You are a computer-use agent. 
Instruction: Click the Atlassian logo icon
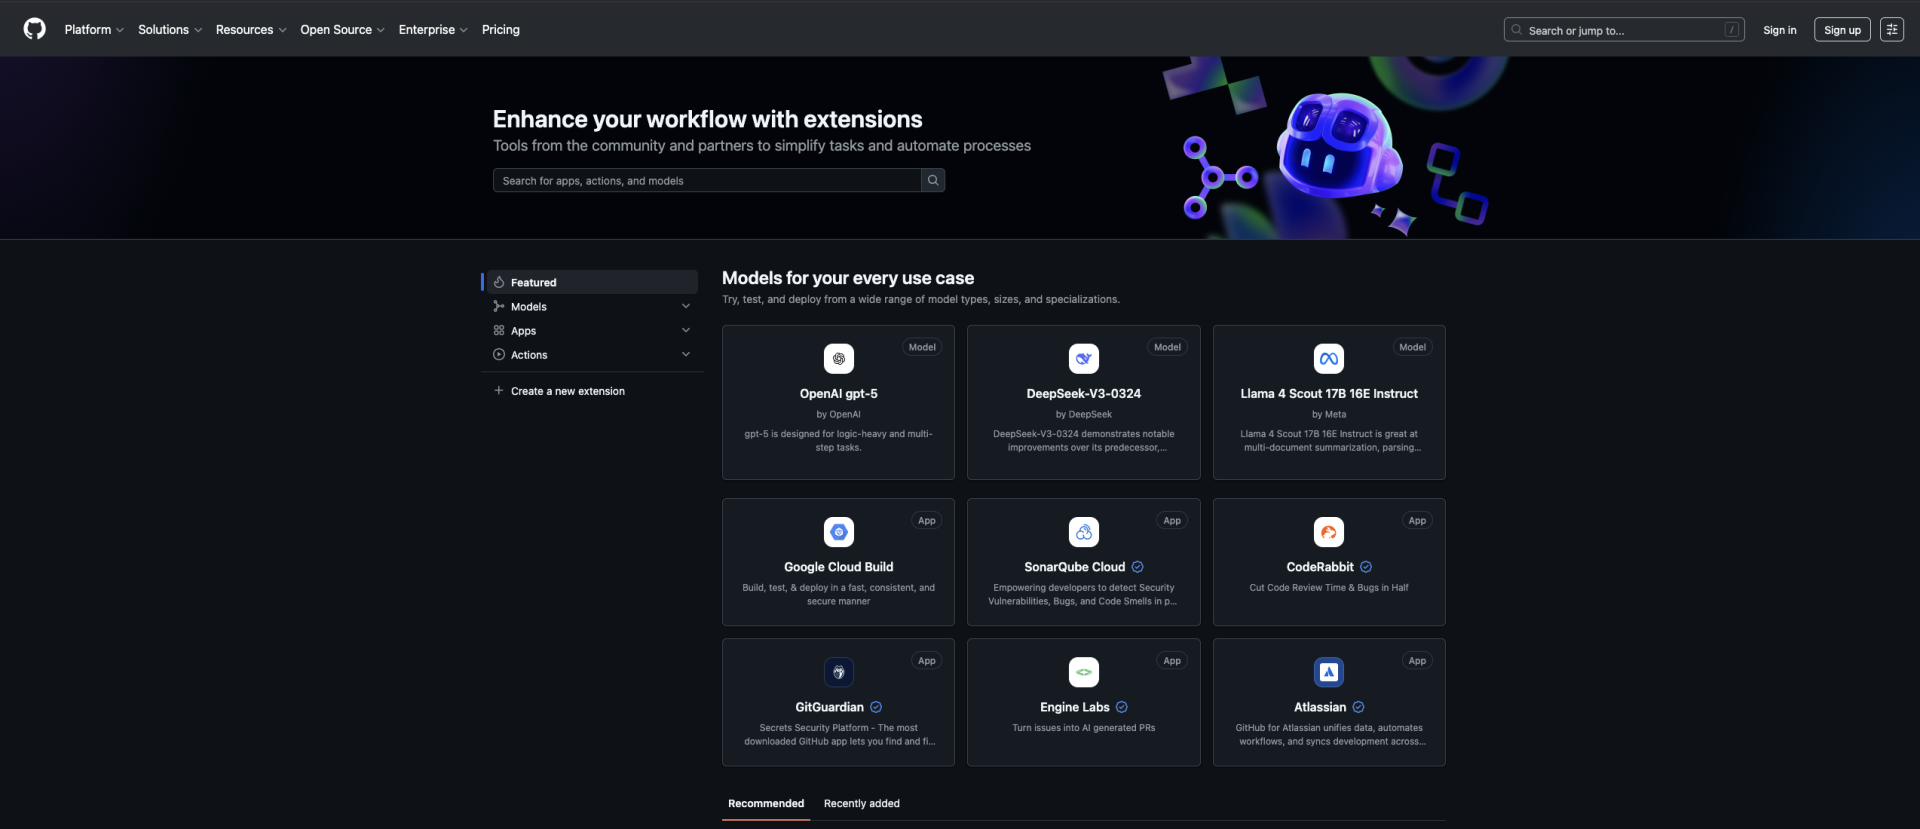(1329, 672)
